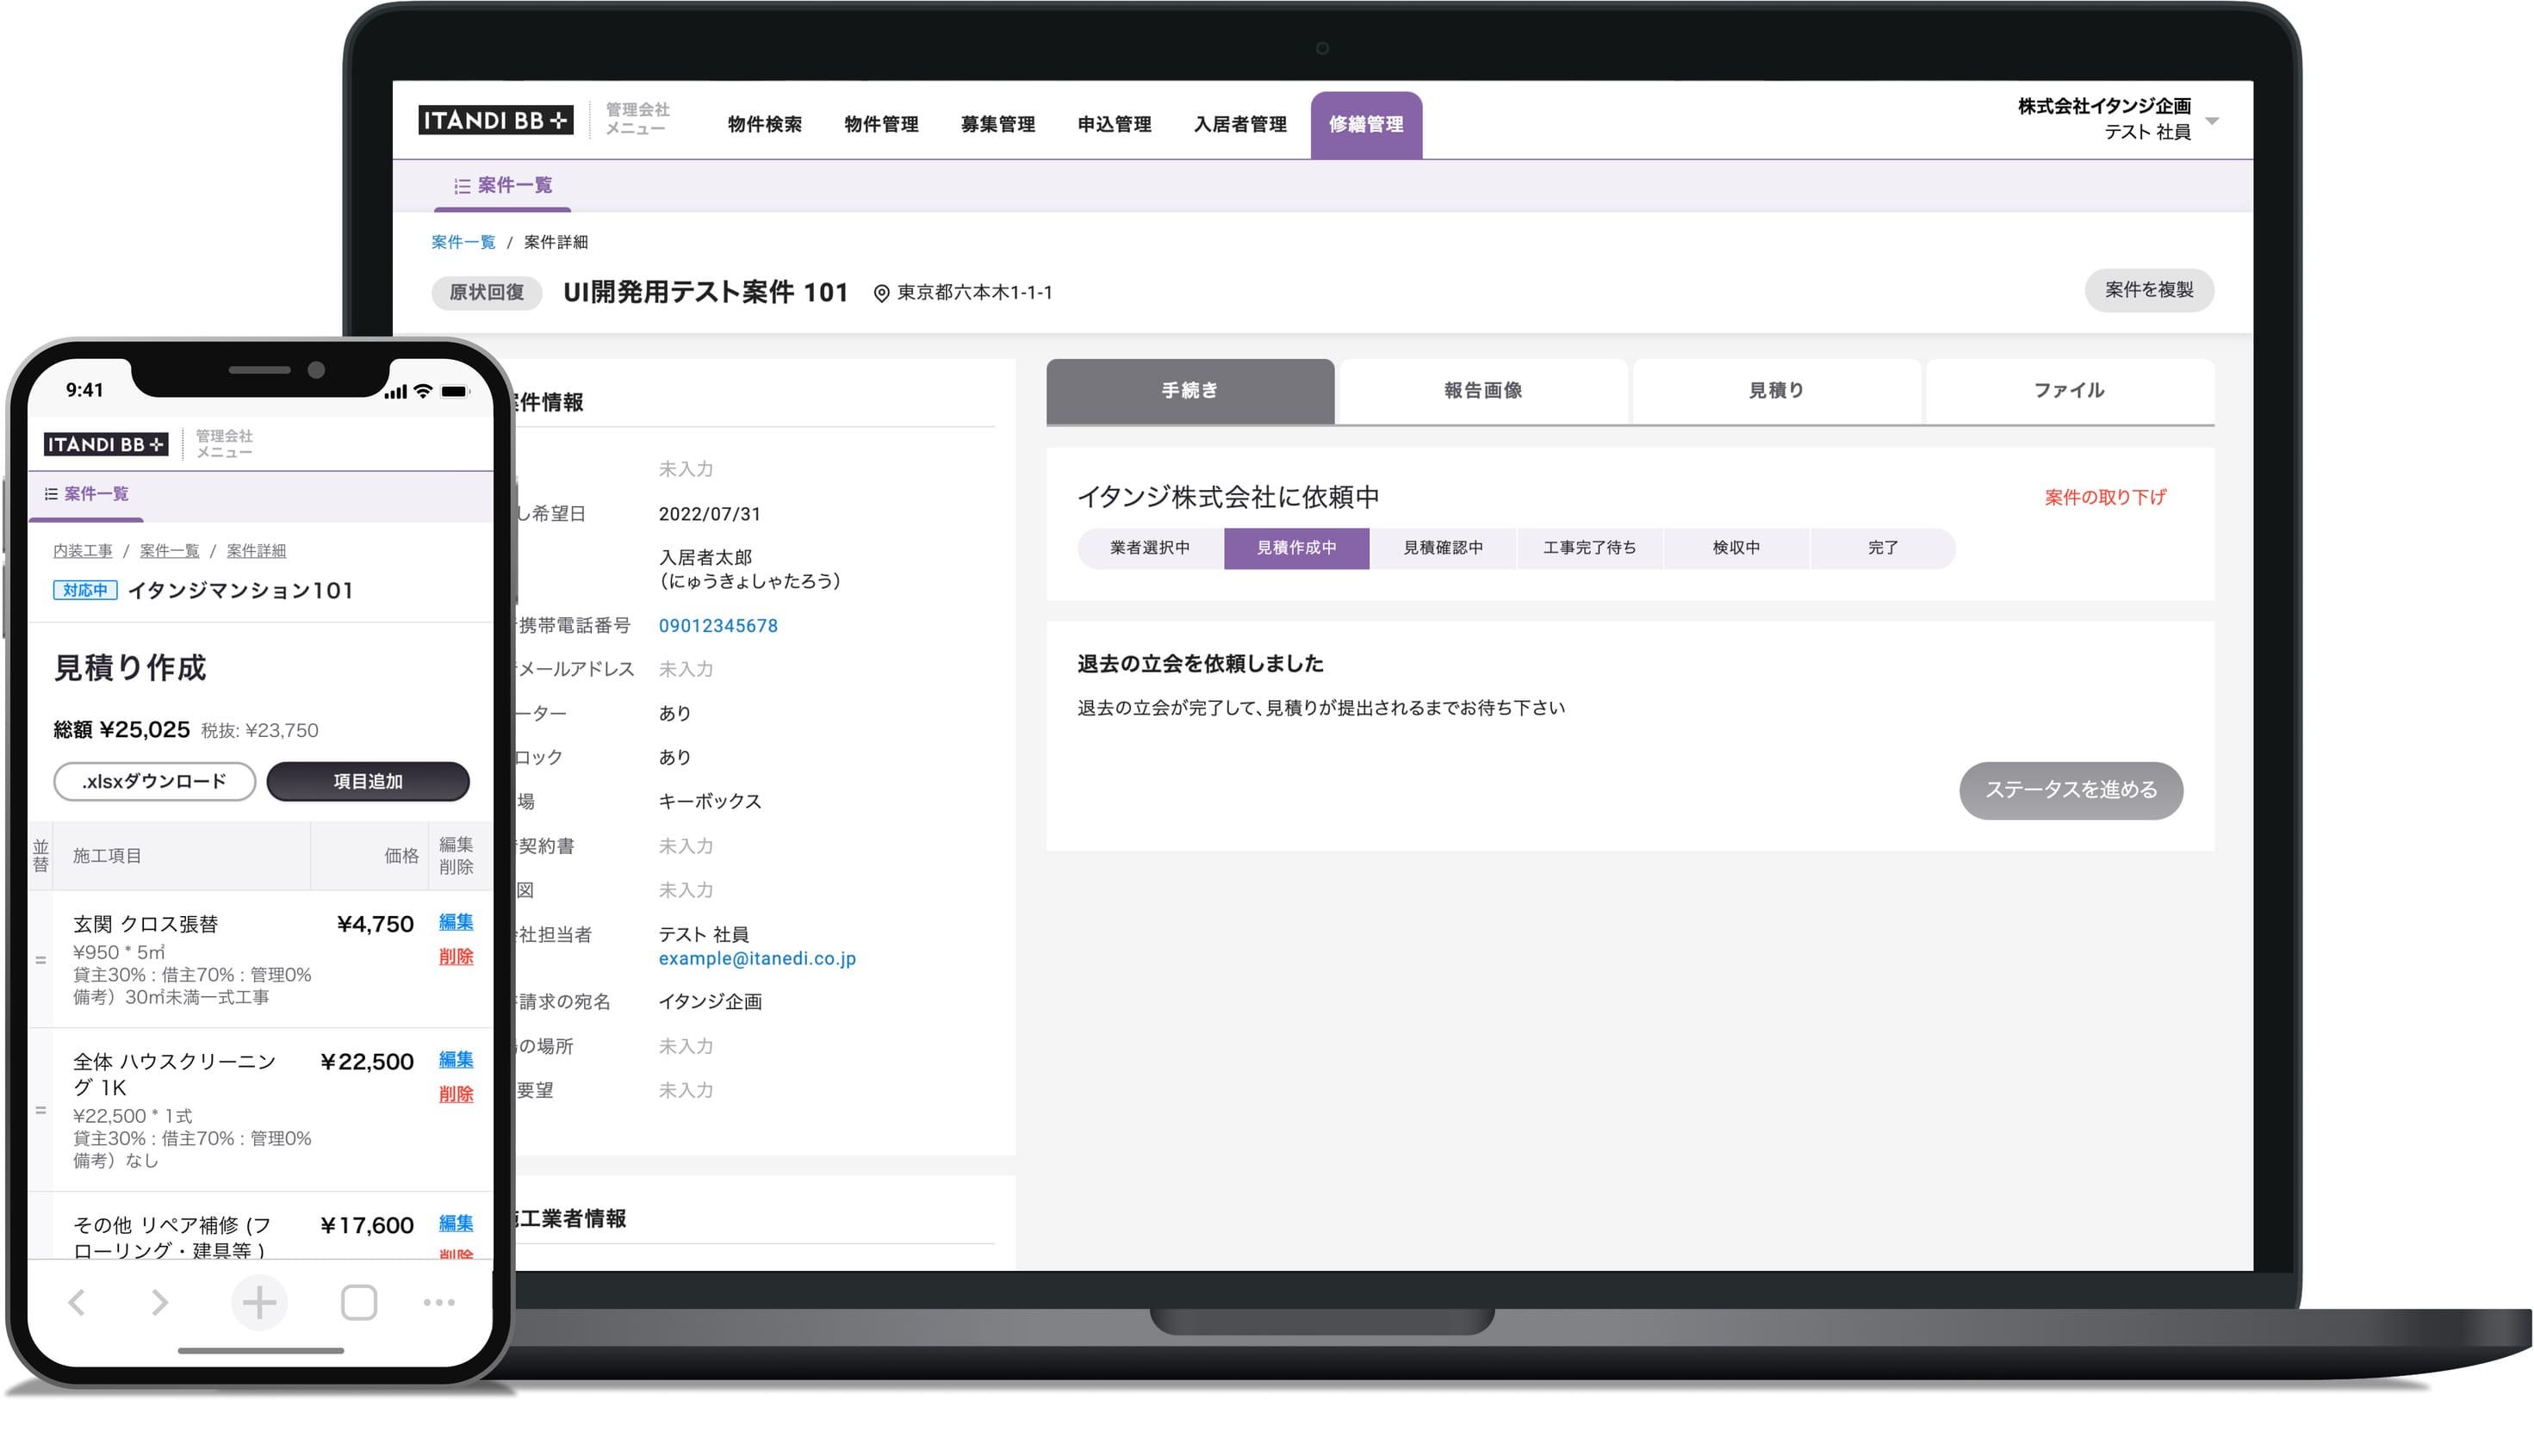
Task: Click the phone number 09012345678 link
Action: point(718,626)
